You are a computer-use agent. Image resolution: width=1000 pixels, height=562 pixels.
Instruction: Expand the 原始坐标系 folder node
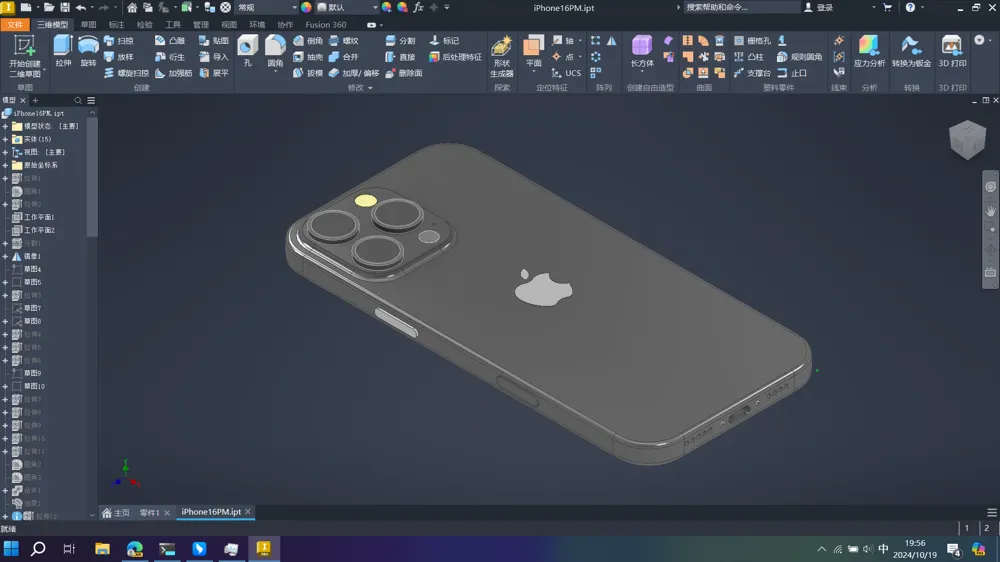click(x=5, y=165)
